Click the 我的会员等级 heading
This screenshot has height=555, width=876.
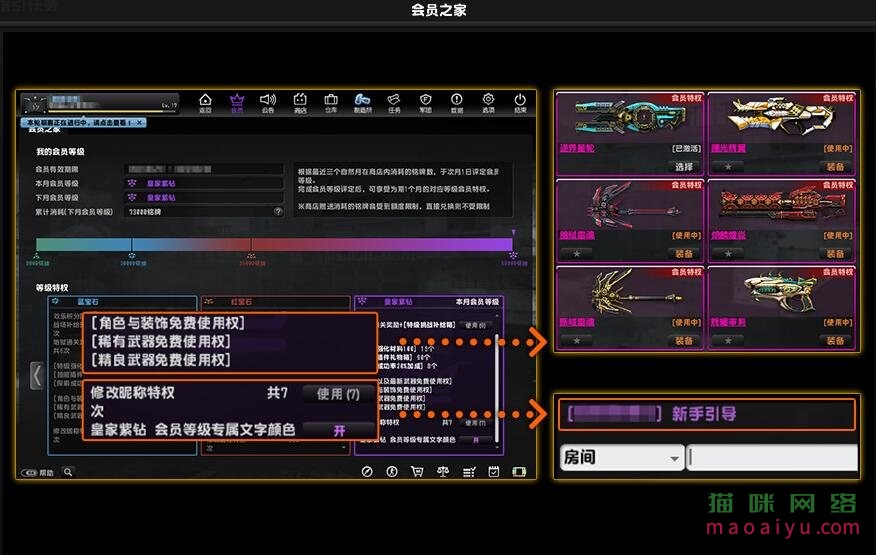60,151
